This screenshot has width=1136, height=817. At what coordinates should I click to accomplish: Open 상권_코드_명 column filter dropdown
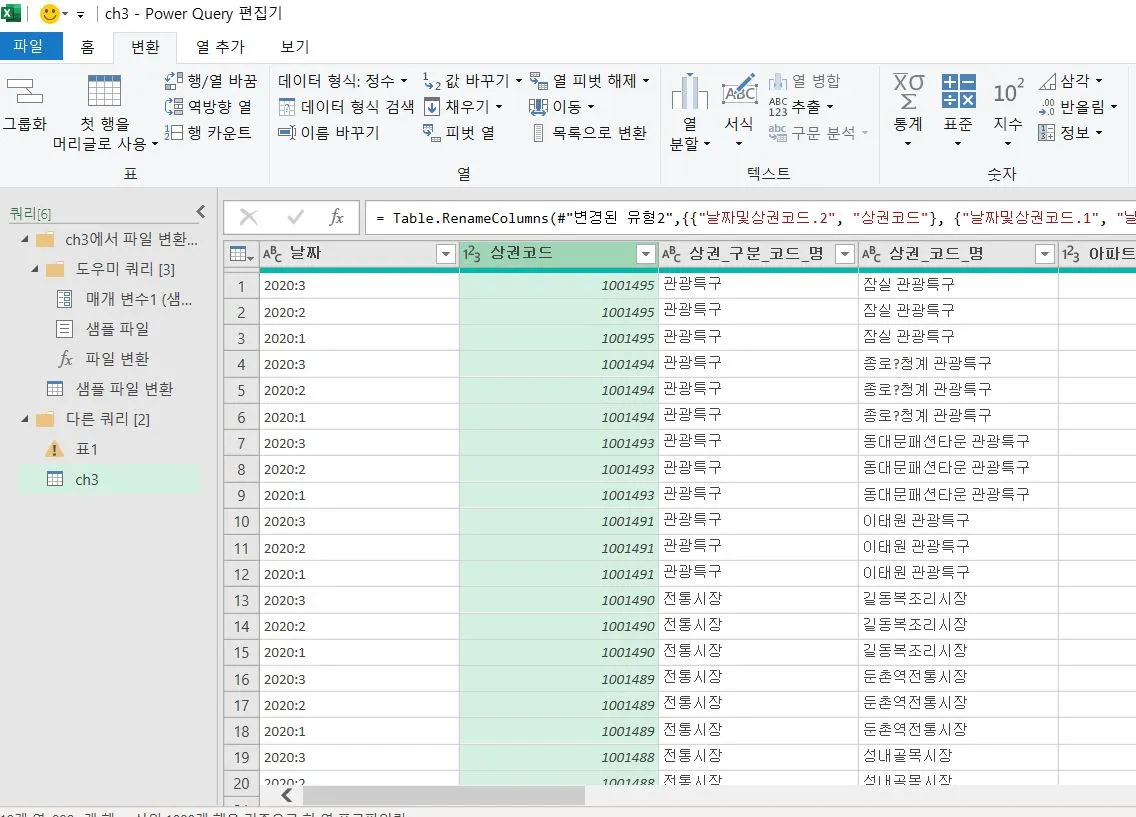click(1044, 254)
